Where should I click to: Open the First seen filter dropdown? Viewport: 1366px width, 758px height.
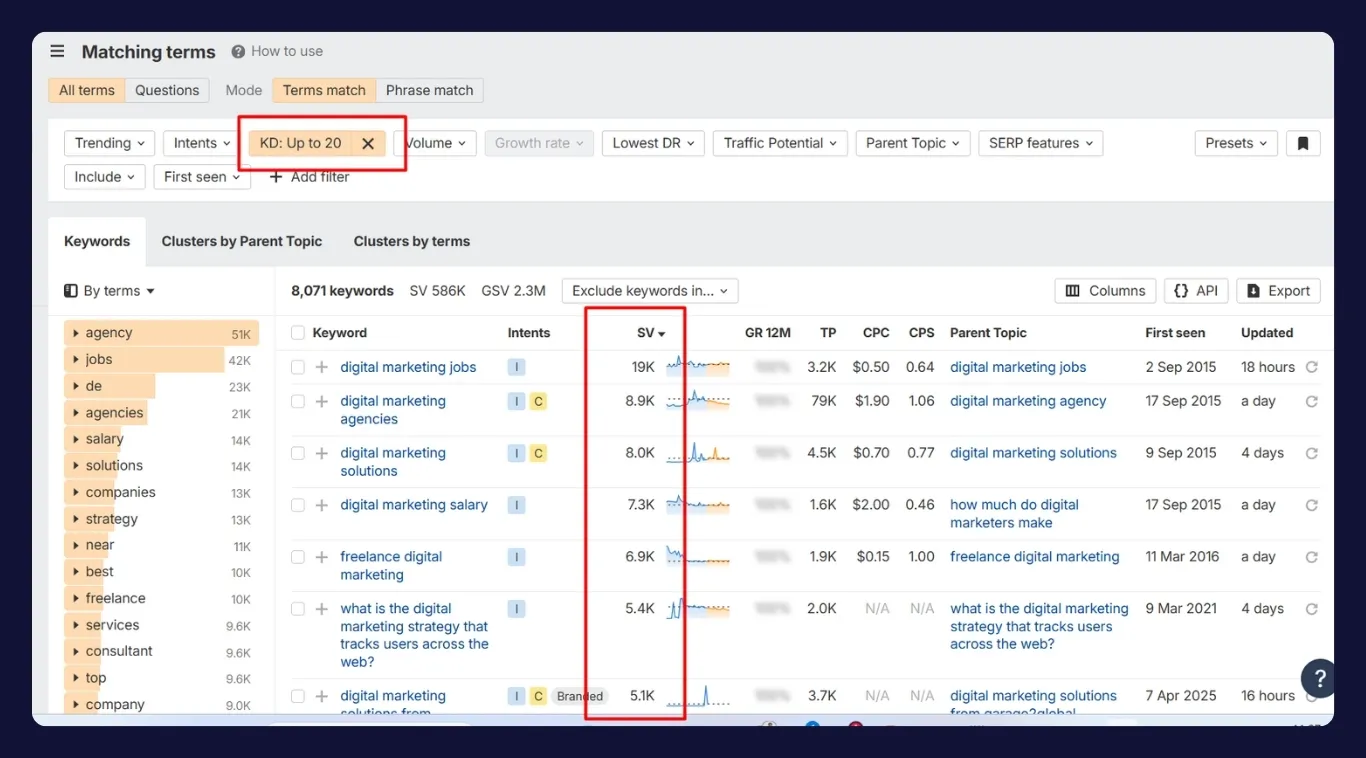tap(203, 177)
